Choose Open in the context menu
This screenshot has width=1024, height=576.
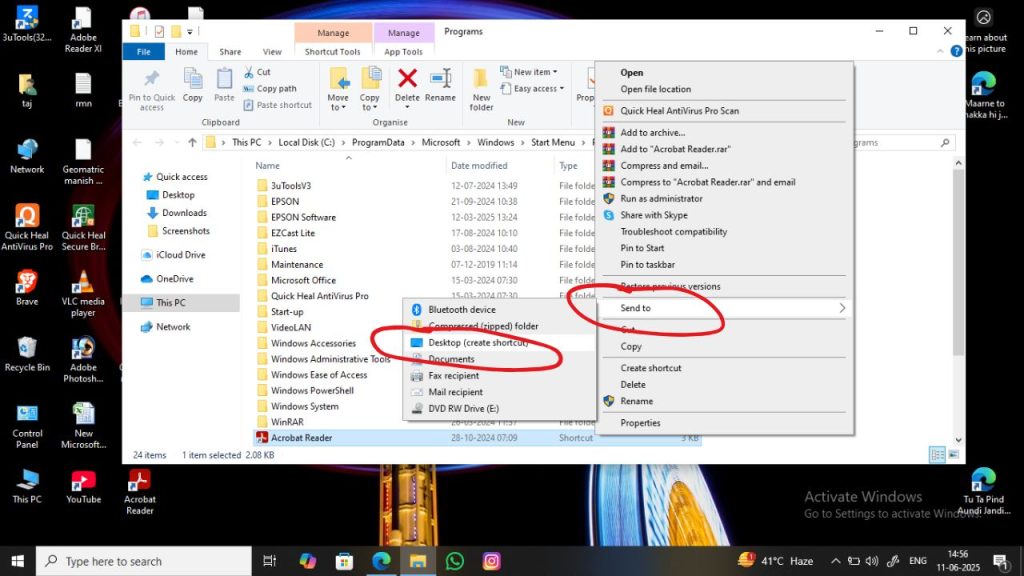pos(632,72)
